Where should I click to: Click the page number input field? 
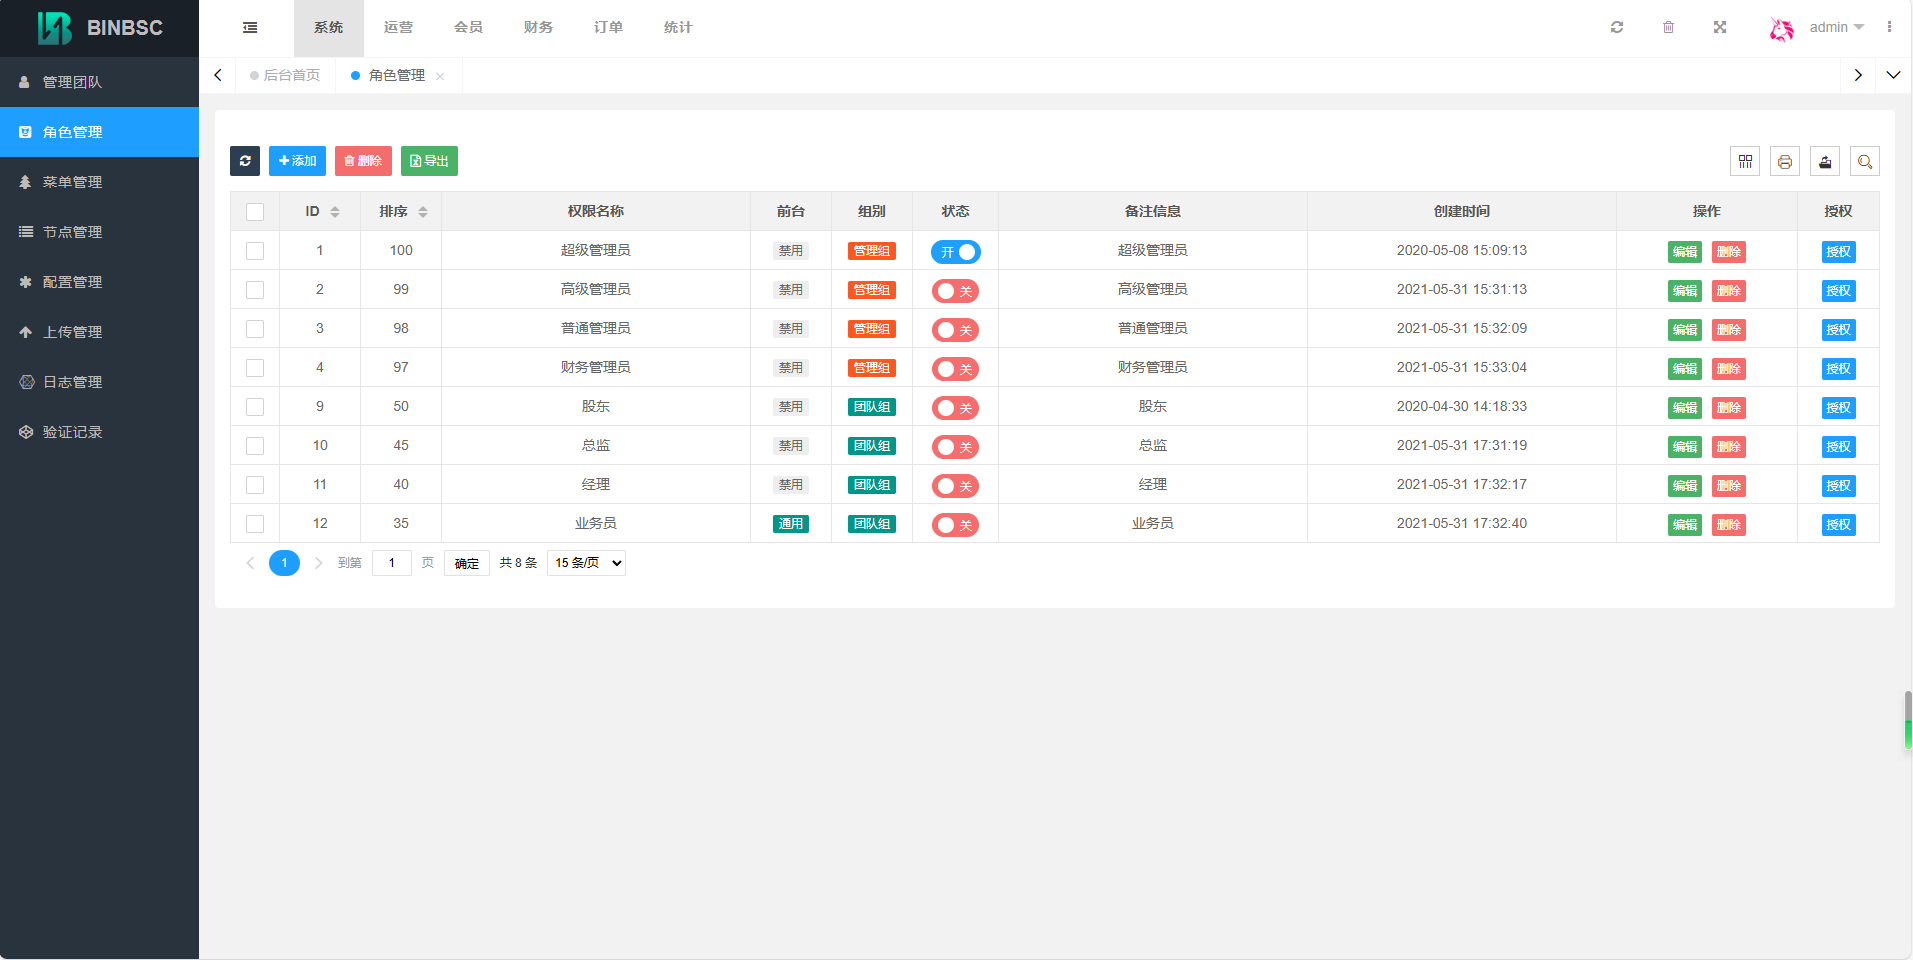(392, 563)
